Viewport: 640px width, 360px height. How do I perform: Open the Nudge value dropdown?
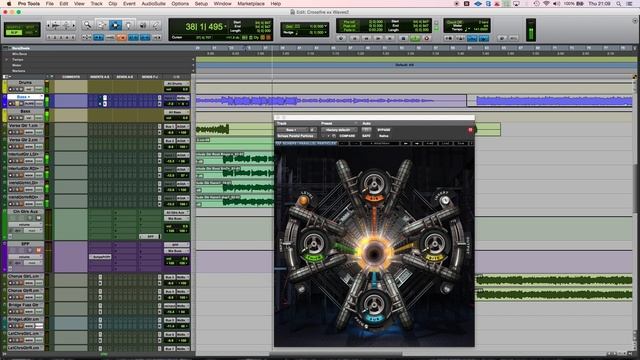(x=325, y=32)
